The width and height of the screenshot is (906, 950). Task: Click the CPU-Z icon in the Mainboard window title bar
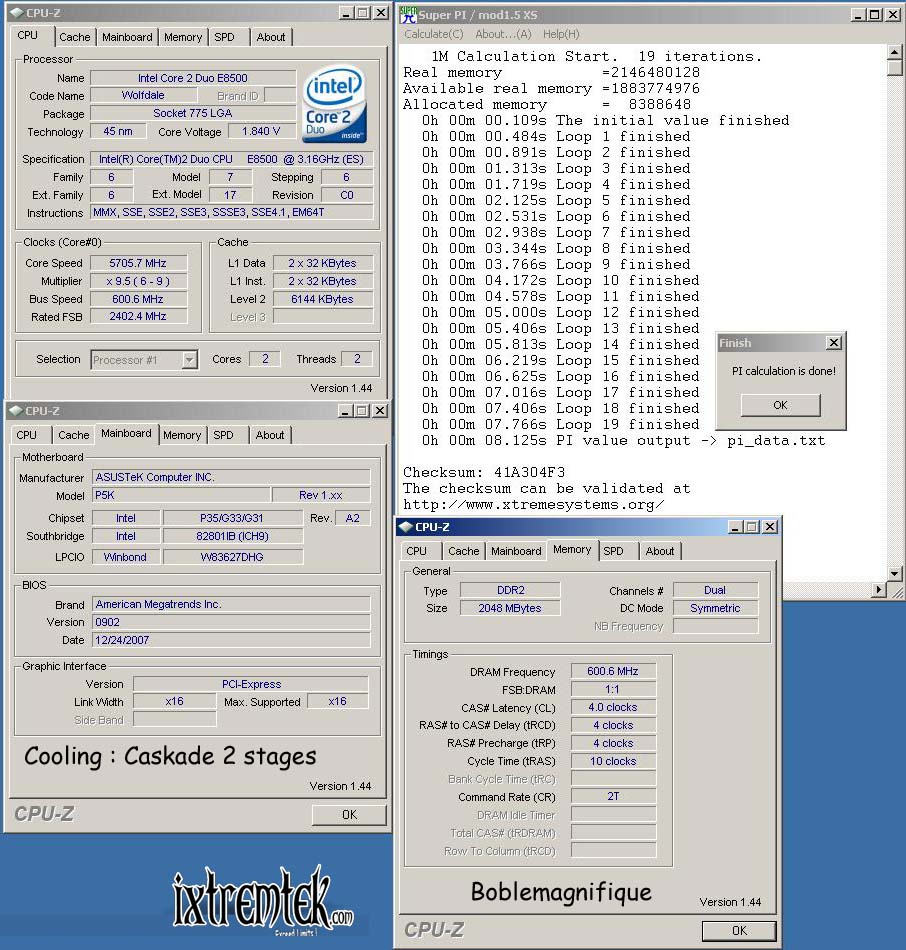click(16, 411)
